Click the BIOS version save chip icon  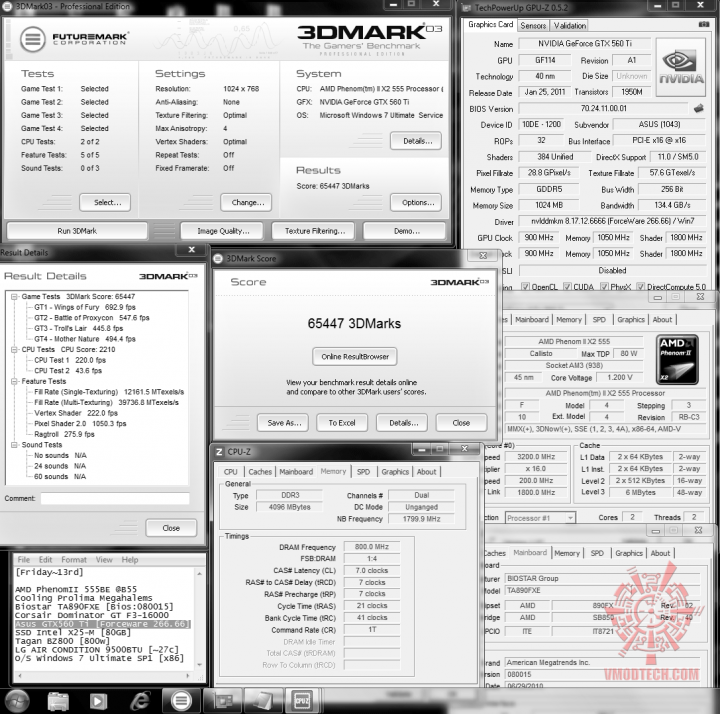point(698,108)
